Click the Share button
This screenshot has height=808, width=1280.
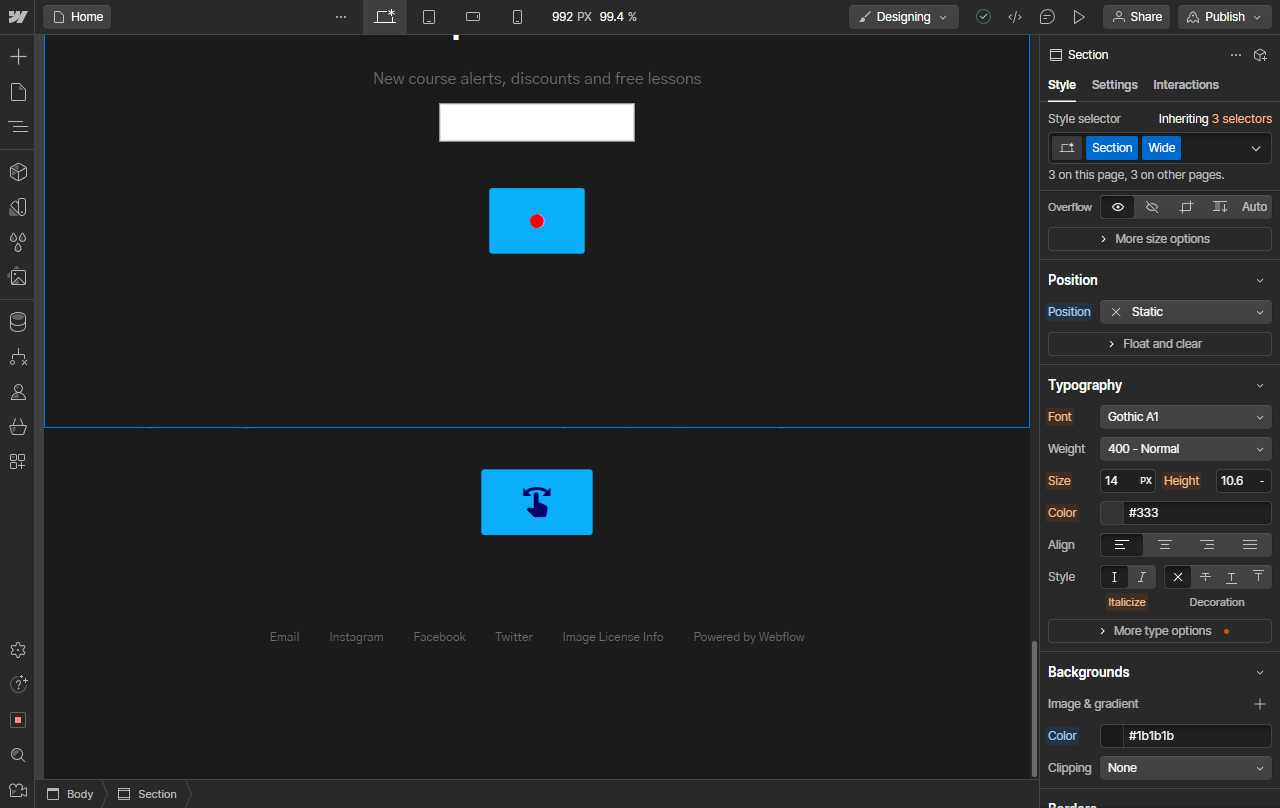coord(1136,17)
